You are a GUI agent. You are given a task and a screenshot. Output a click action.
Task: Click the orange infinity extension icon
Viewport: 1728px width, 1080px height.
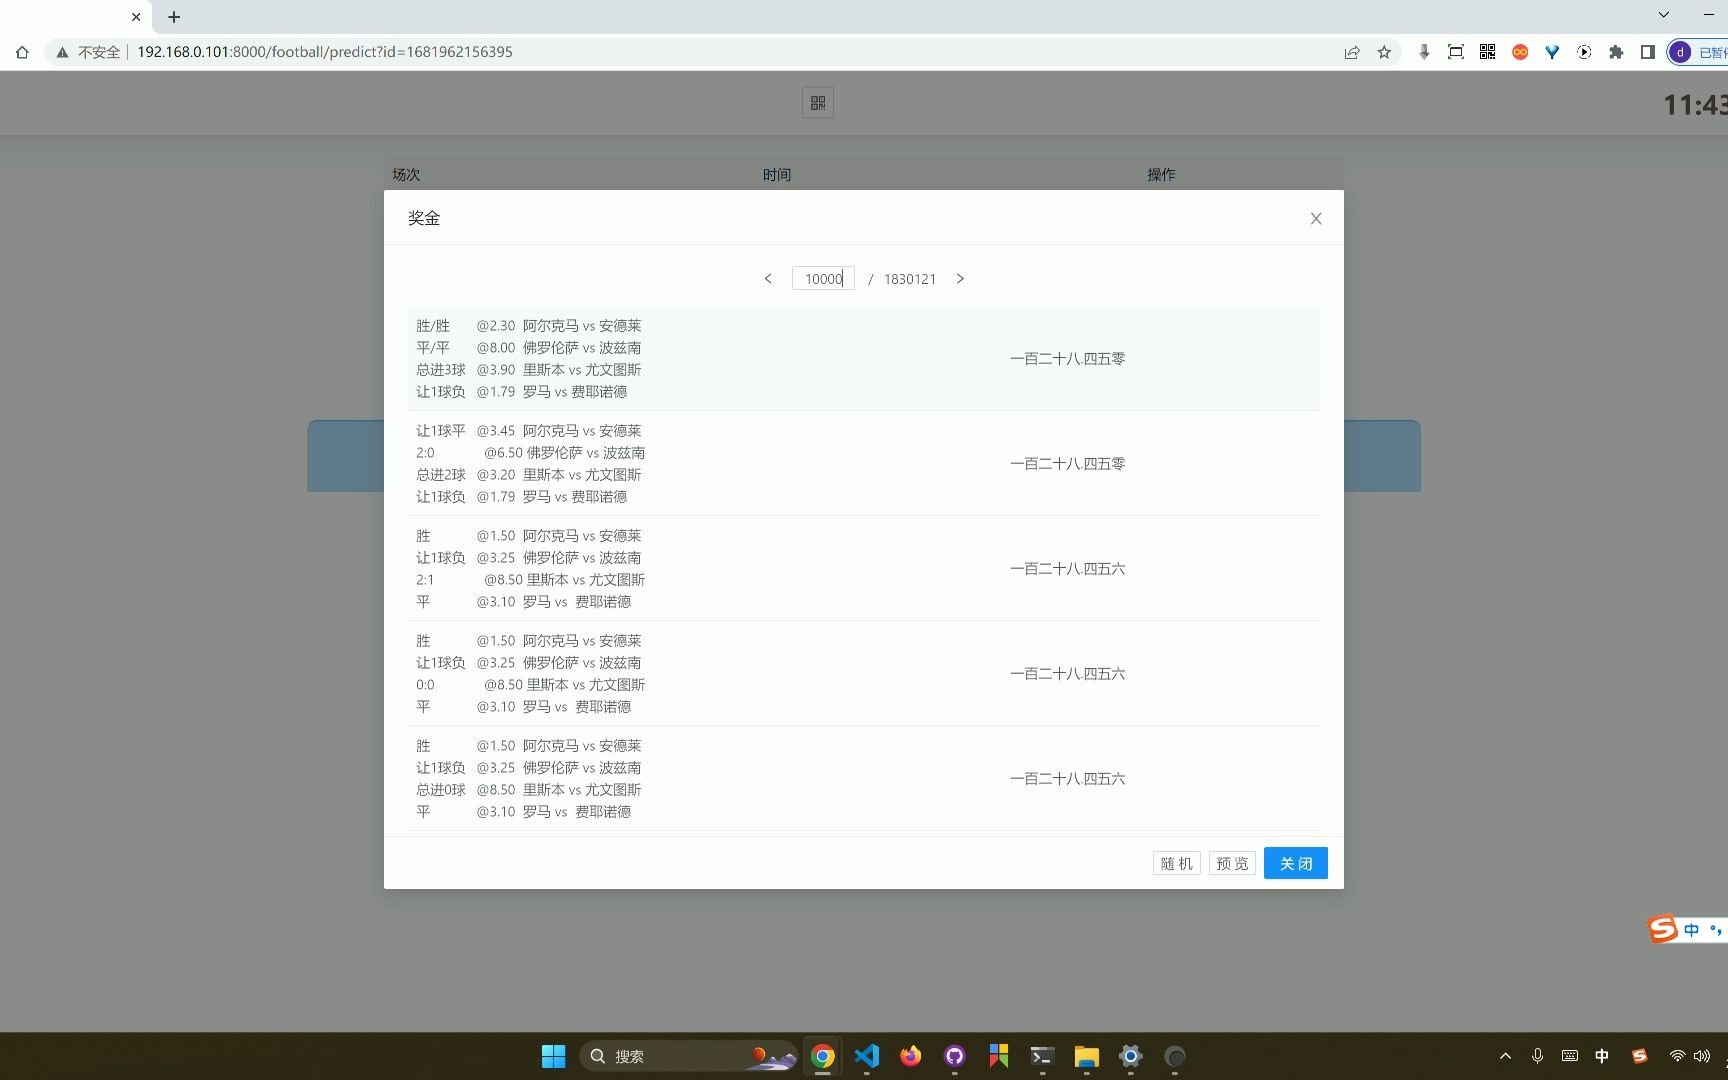point(1520,52)
